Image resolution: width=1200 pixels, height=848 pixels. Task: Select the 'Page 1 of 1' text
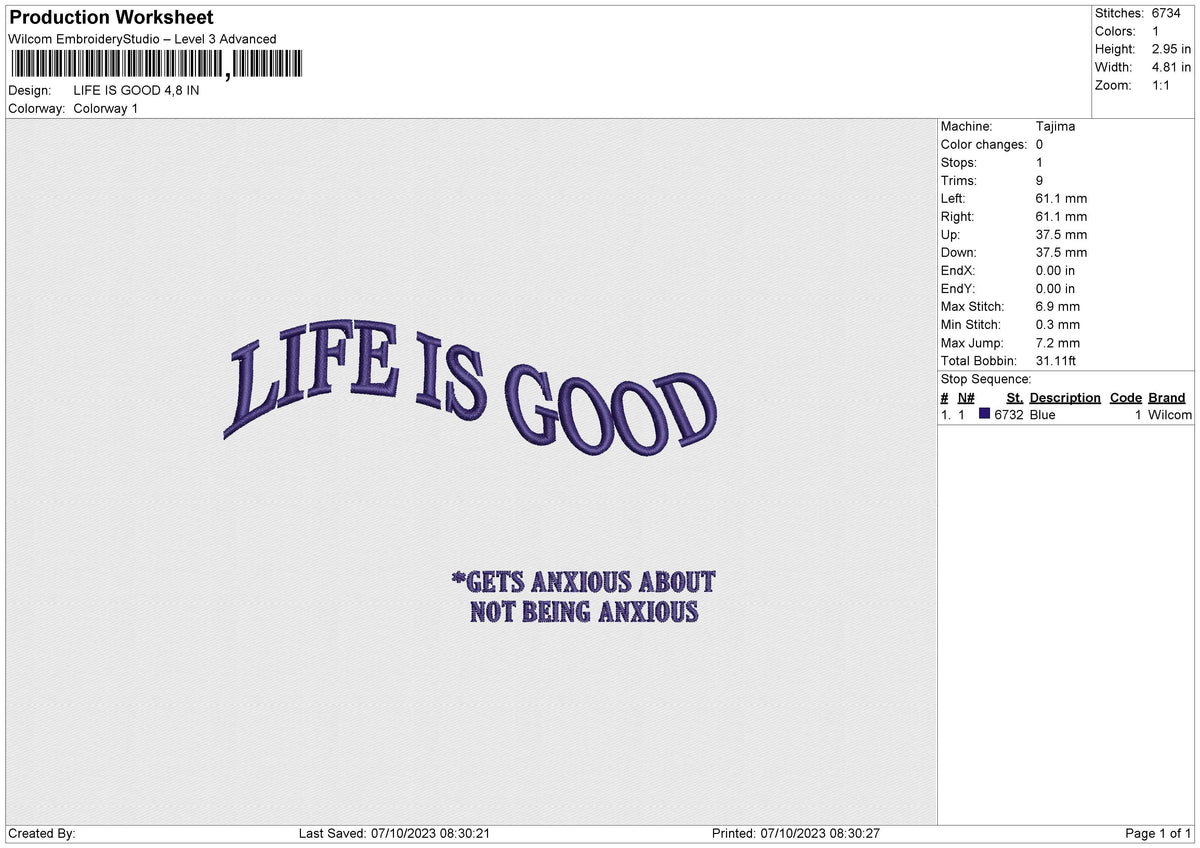(x=1158, y=833)
